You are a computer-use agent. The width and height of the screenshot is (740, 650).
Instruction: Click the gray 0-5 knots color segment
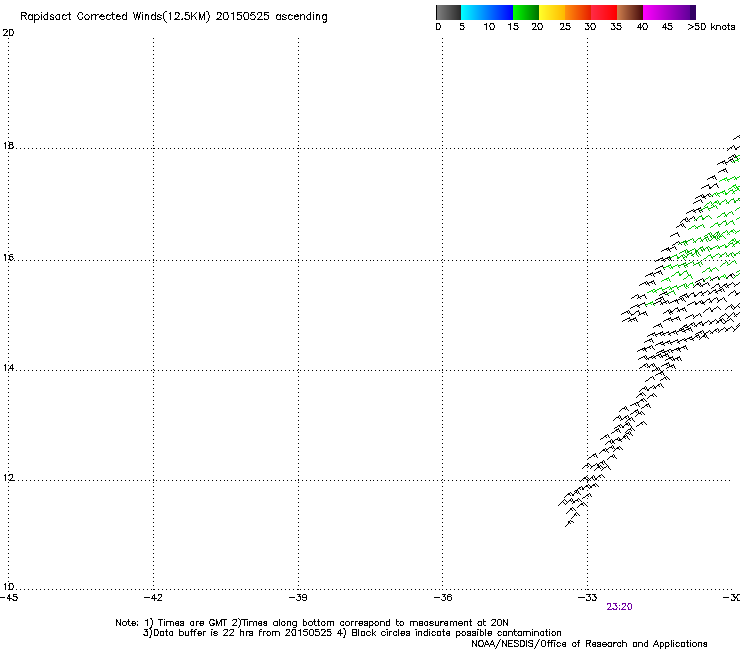(x=448, y=12)
